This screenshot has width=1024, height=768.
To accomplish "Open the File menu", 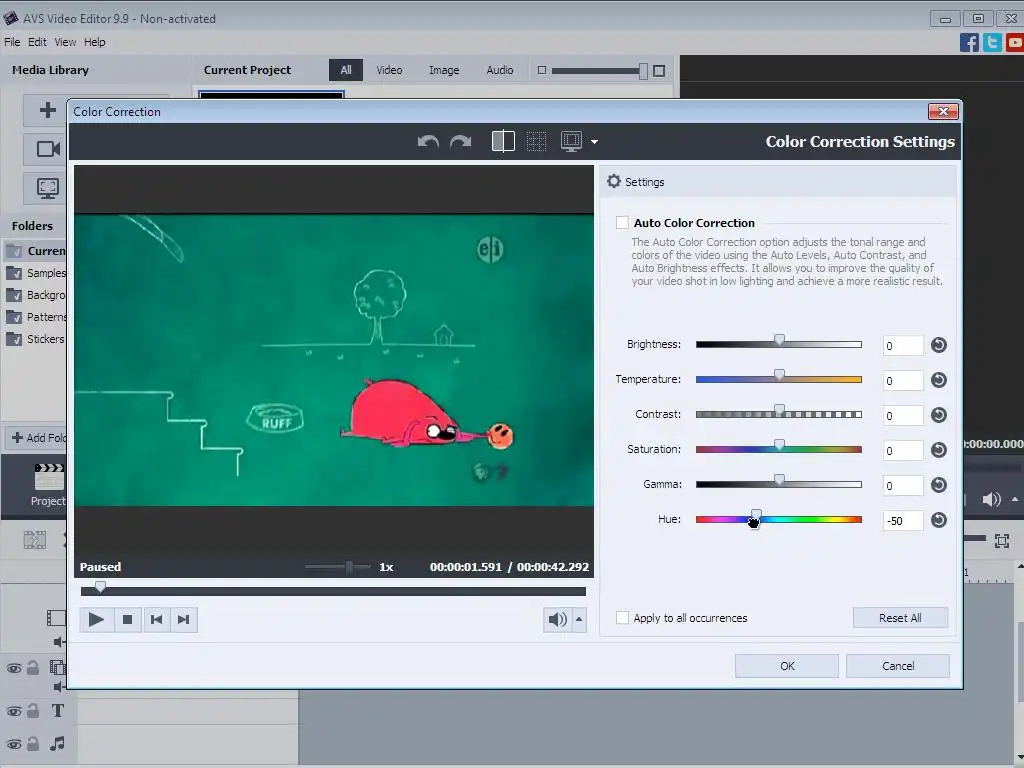I will (12, 42).
